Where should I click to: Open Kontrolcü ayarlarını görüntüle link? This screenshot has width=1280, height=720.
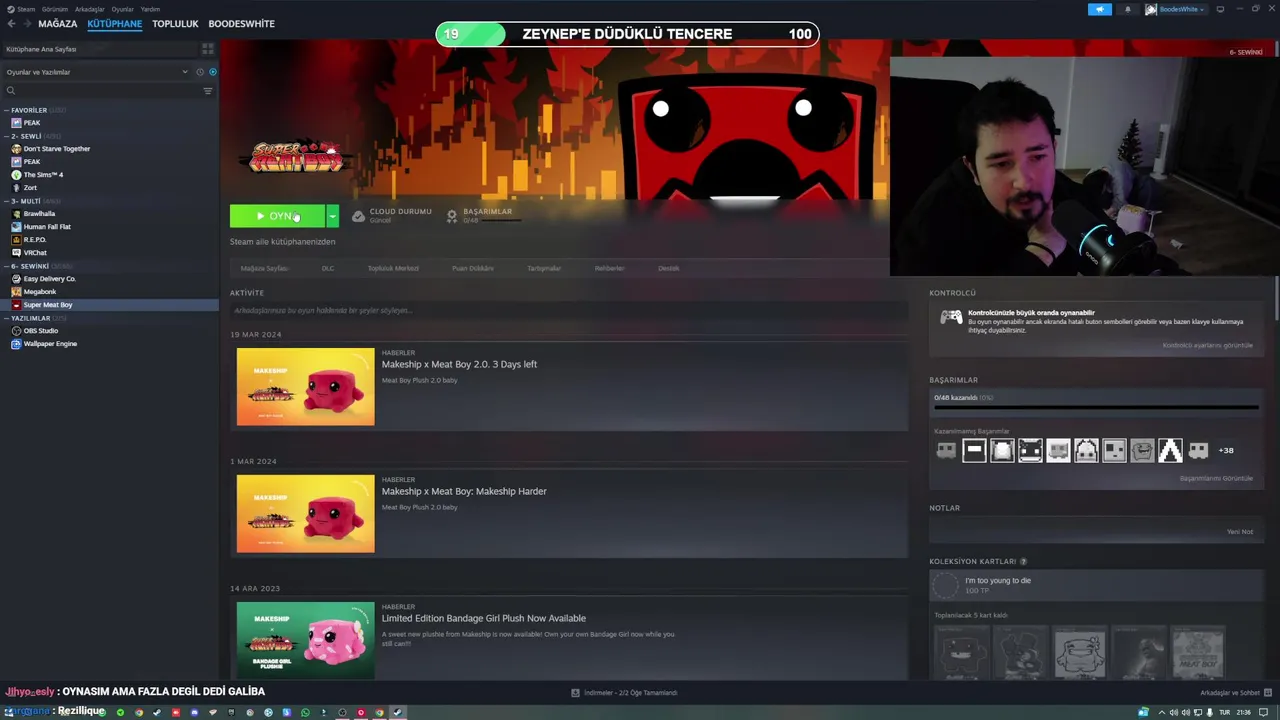point(1207,346)
